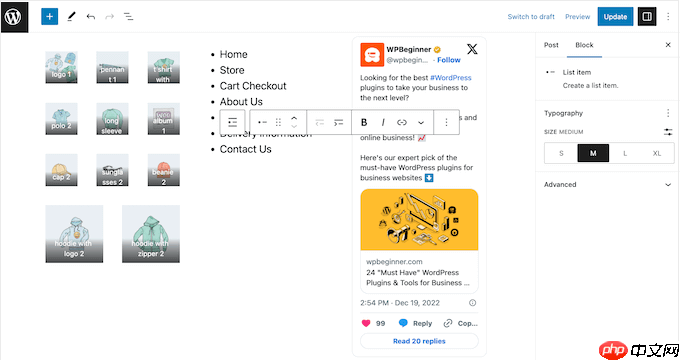Insert a link from the block toolbar

[x=402, y=122]
